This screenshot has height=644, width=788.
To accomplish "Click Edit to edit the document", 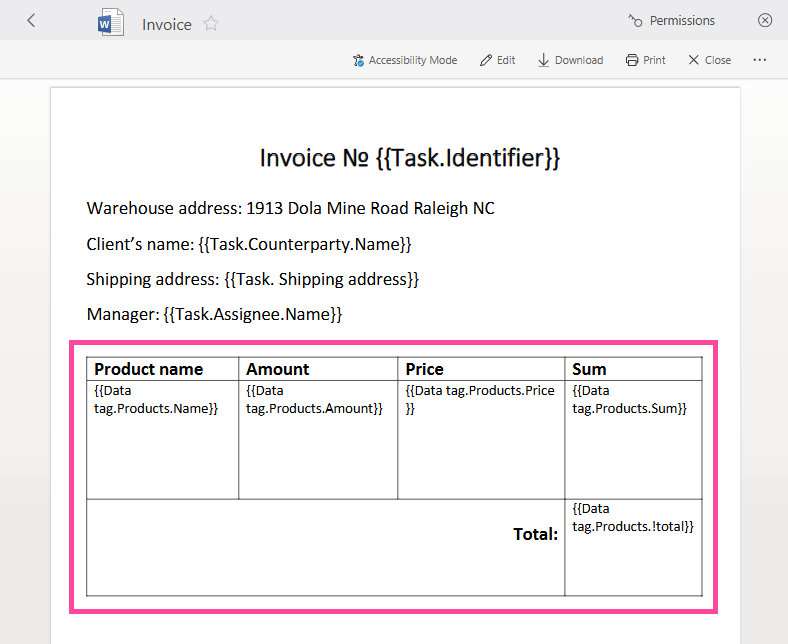I will (x=498, y=60).
